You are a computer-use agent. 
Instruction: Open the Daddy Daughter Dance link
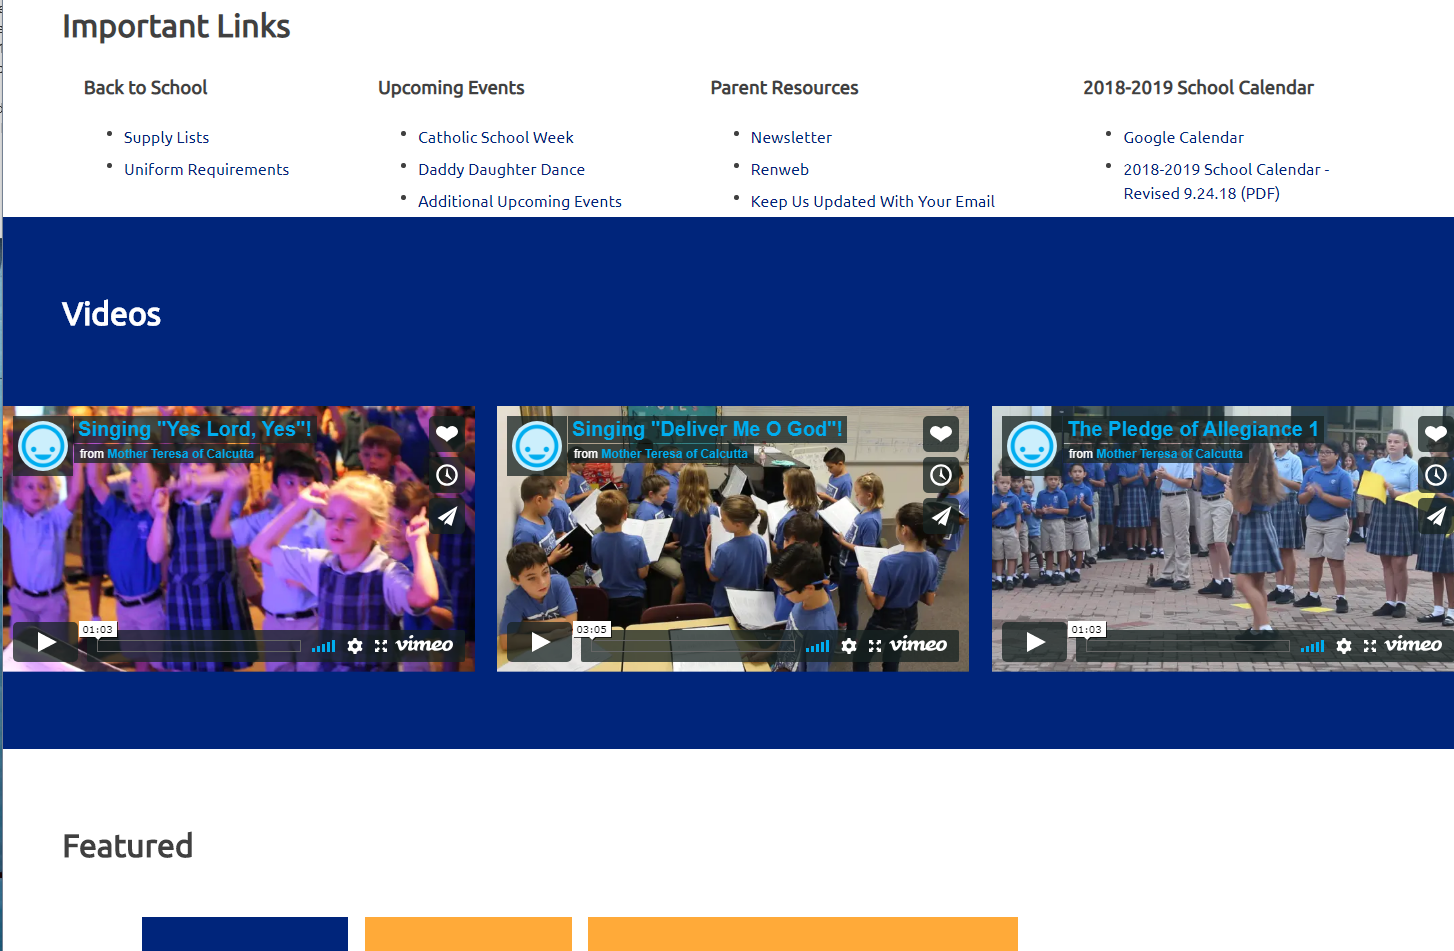coord(501,170)
